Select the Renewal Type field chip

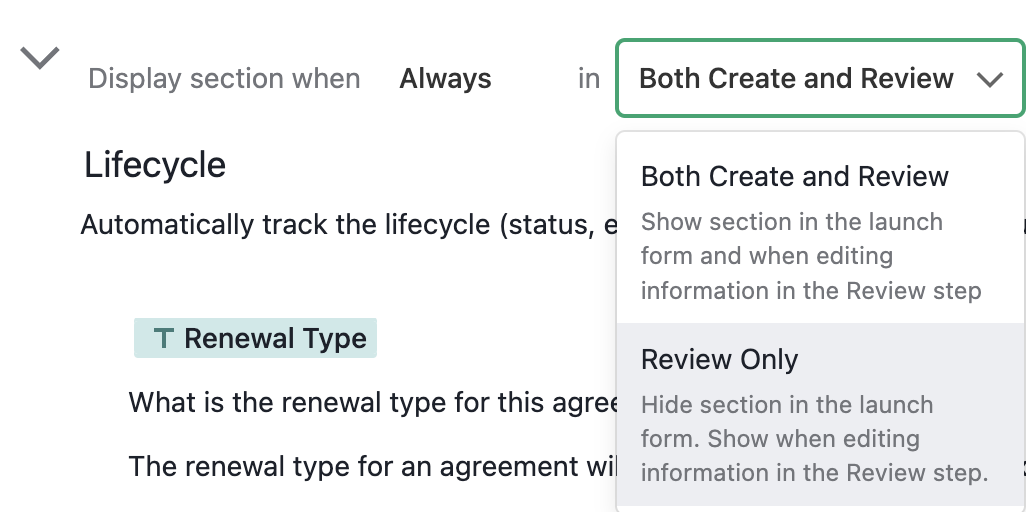click(255, 338)
